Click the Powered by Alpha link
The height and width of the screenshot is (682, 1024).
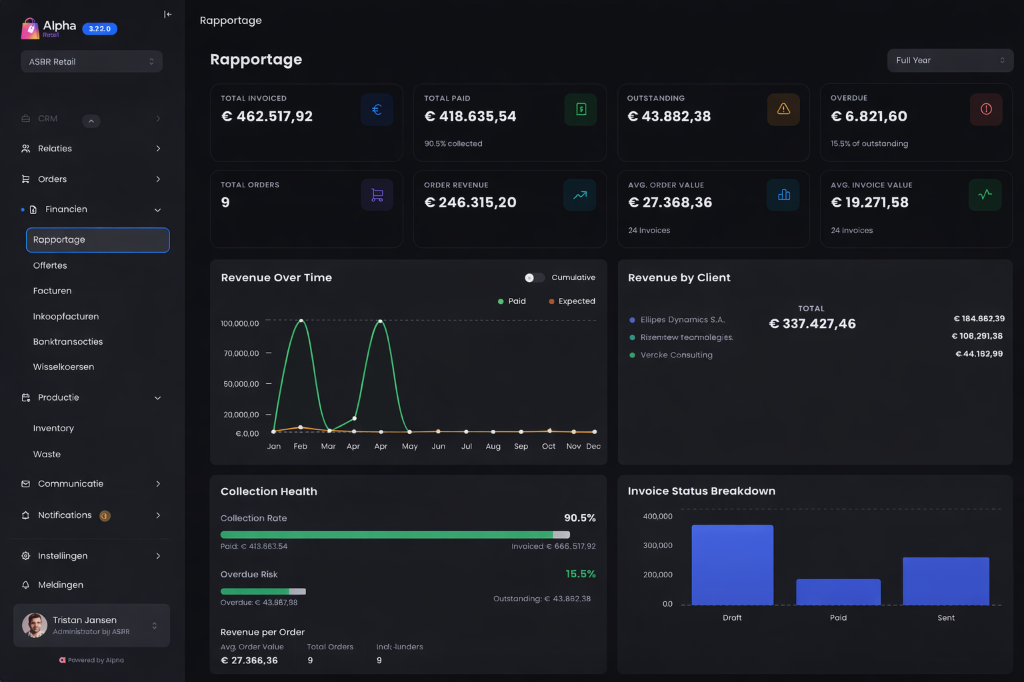(x=91, y=660)
